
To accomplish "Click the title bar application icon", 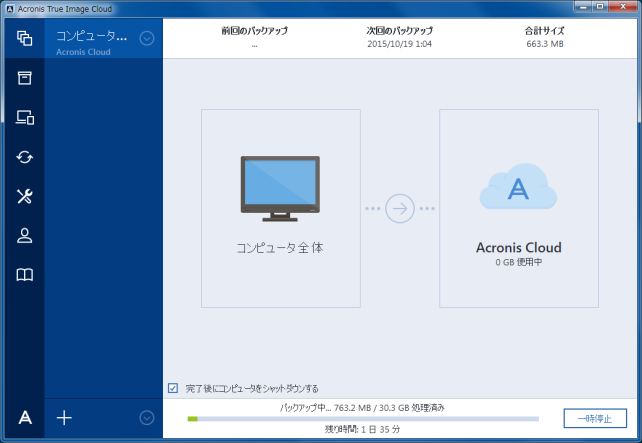I will (10, 9).
